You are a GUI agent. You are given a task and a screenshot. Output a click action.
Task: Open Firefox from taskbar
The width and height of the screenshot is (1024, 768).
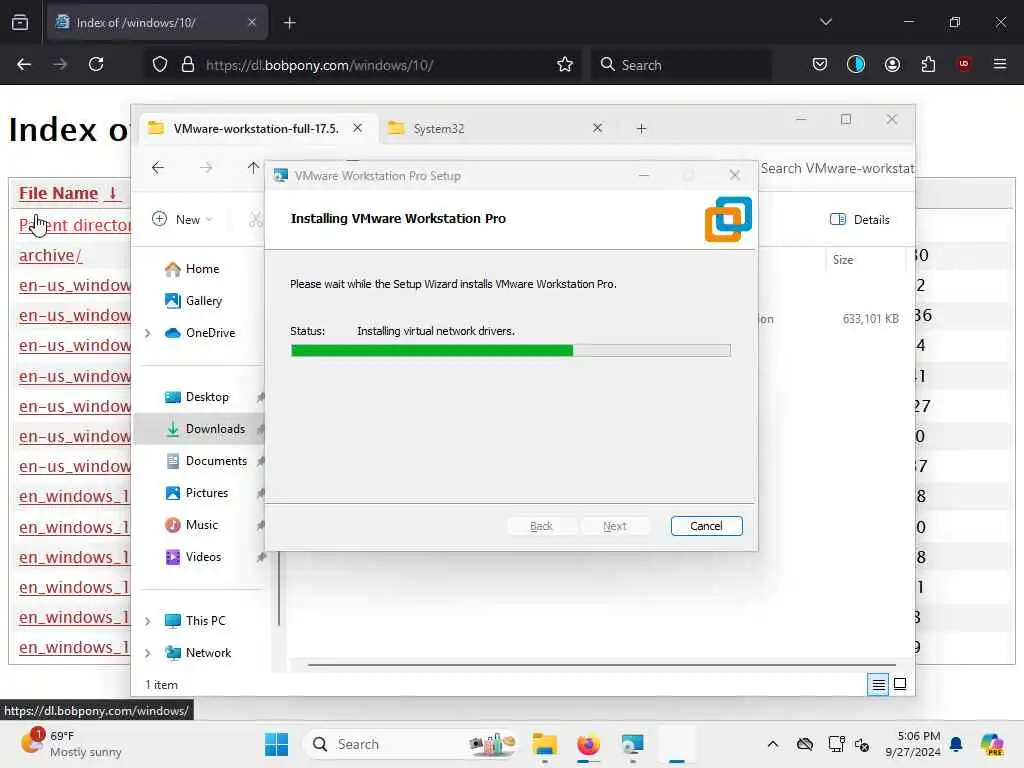[x=588, y=744]
